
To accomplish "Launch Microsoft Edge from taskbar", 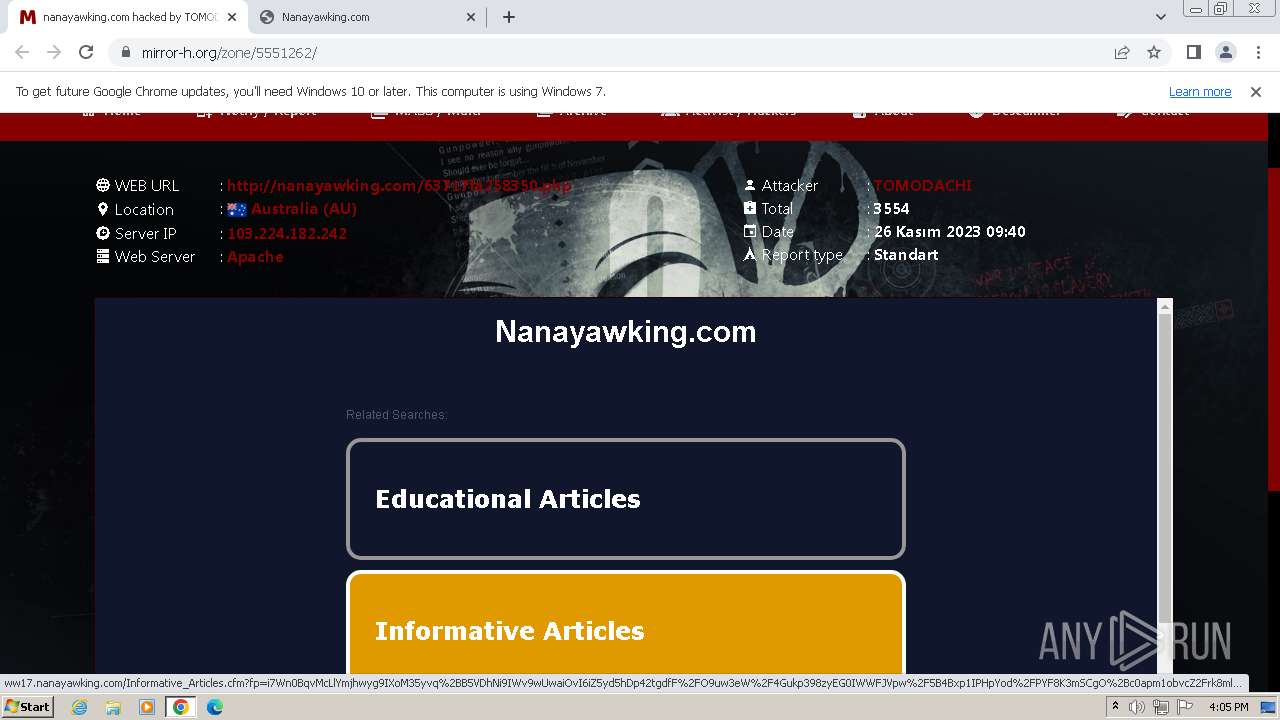I will [215, 707].
